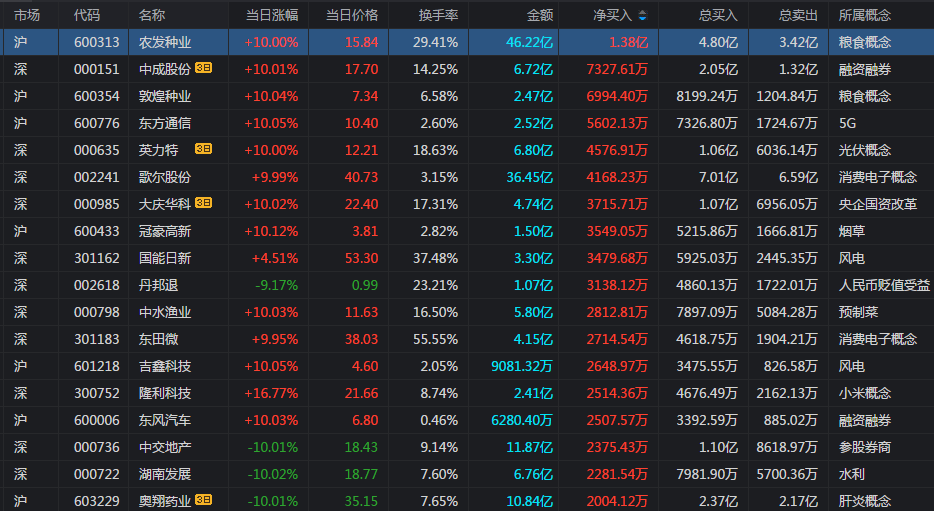Click net buy value 7327.61万
This screenshot has height=511, width=934.
click(617, 69)
